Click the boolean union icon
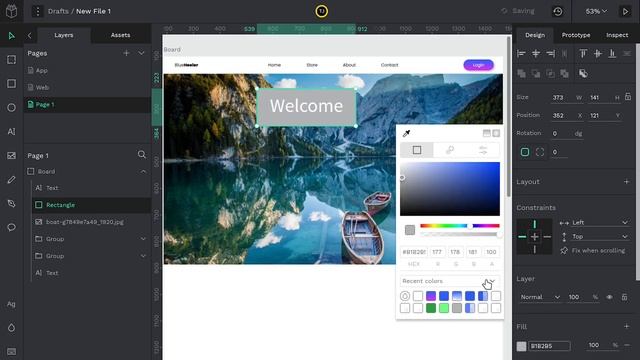The height and width of the screenshot is (360, 640). point(521,73)
